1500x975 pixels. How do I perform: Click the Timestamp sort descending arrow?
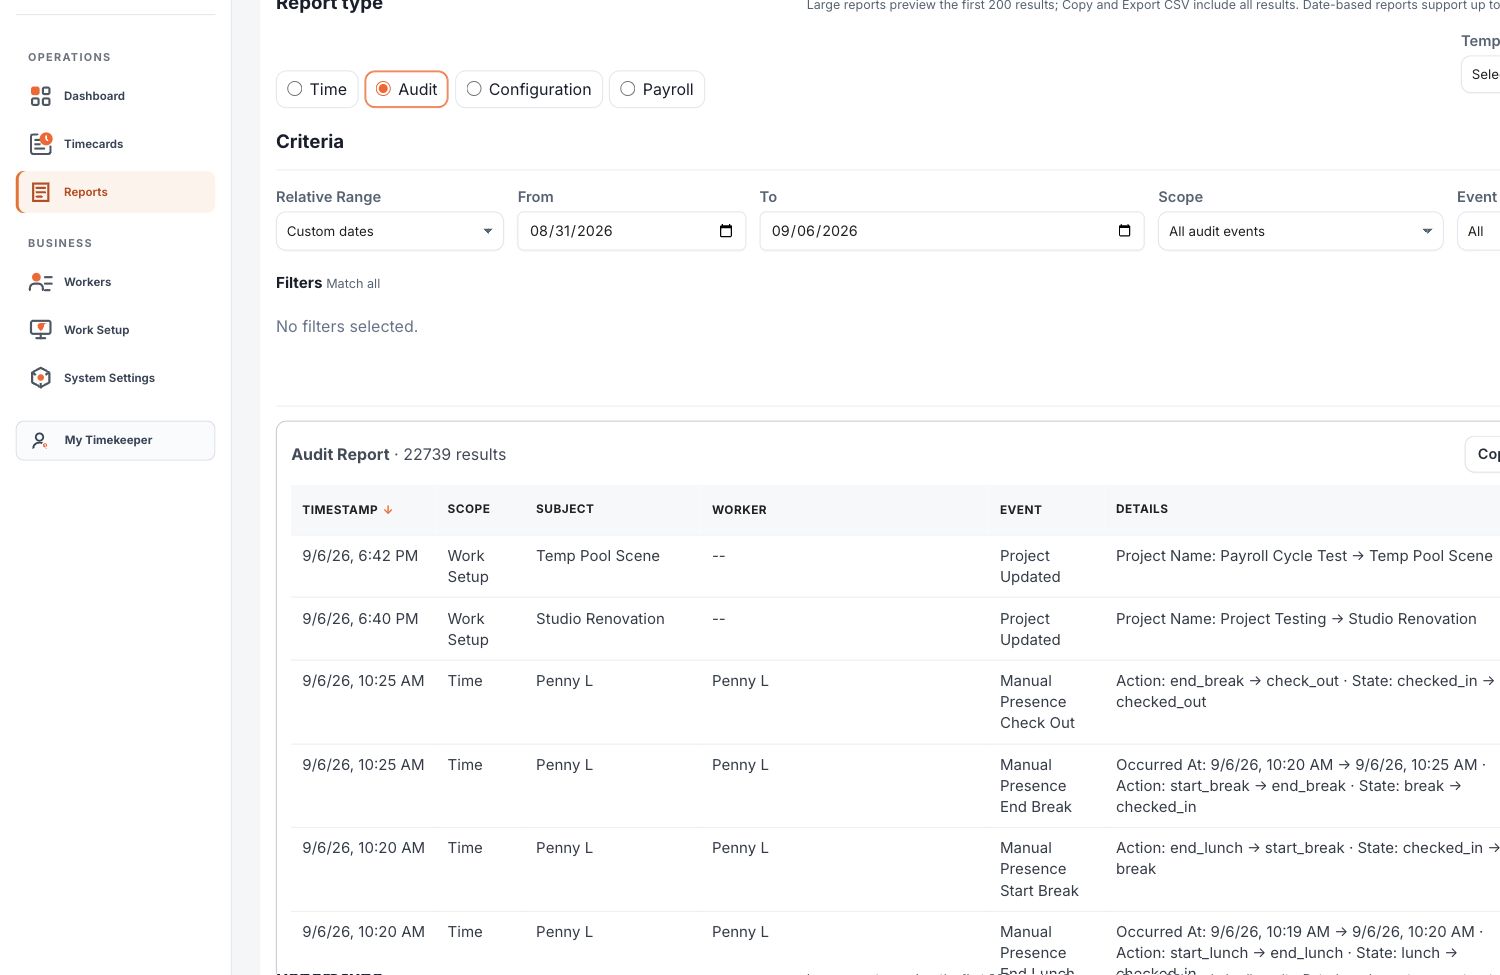point(388,510)
